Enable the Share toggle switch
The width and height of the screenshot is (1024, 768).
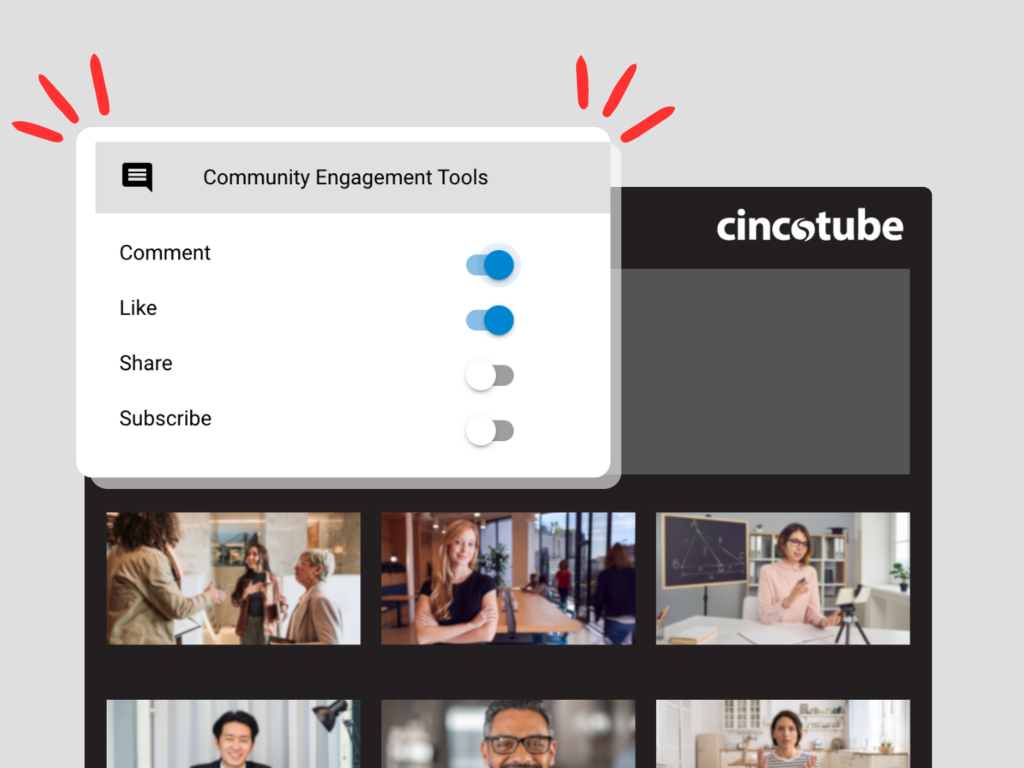pyautogui.click(x=490, y=376)
